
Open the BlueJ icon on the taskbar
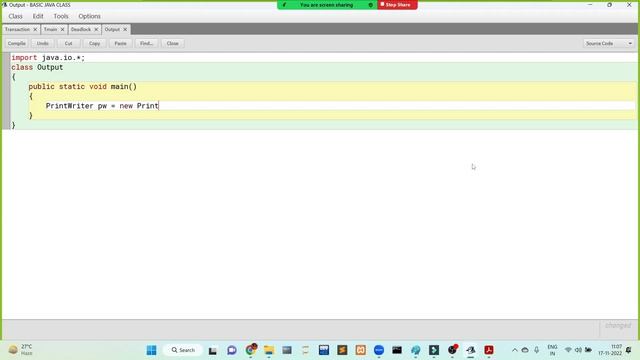pyautogui.click(x=470, y=350)
